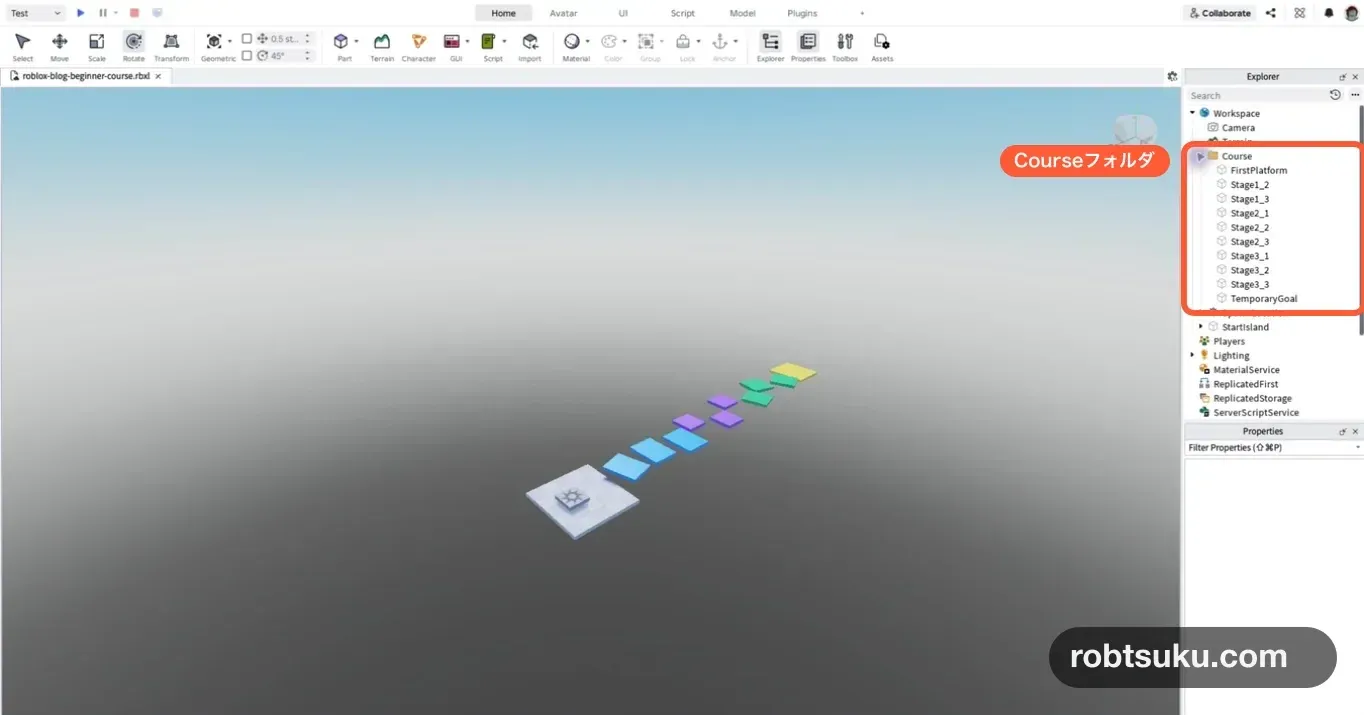
Task: Click the Script icon in the toolbar
Action: coord(489,42)
